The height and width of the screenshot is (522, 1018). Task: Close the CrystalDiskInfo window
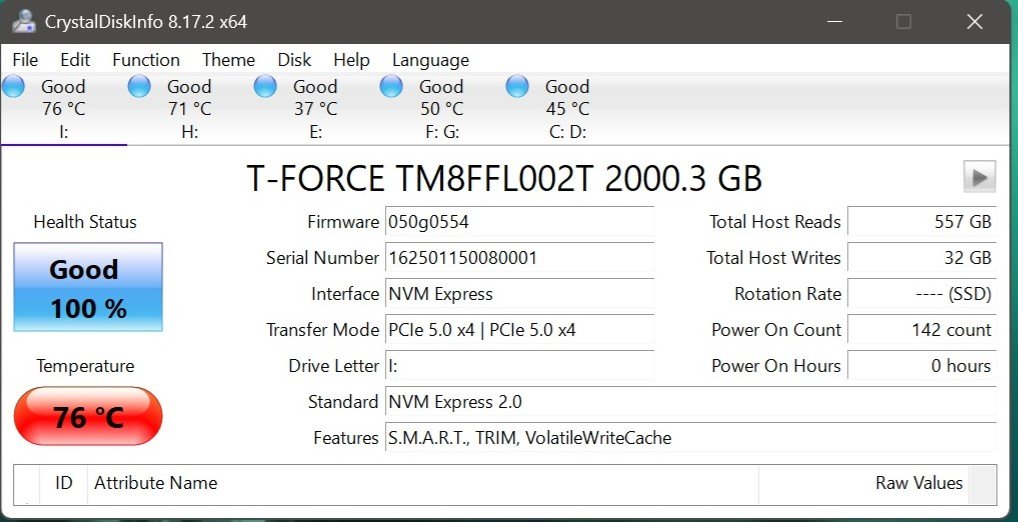975,21
